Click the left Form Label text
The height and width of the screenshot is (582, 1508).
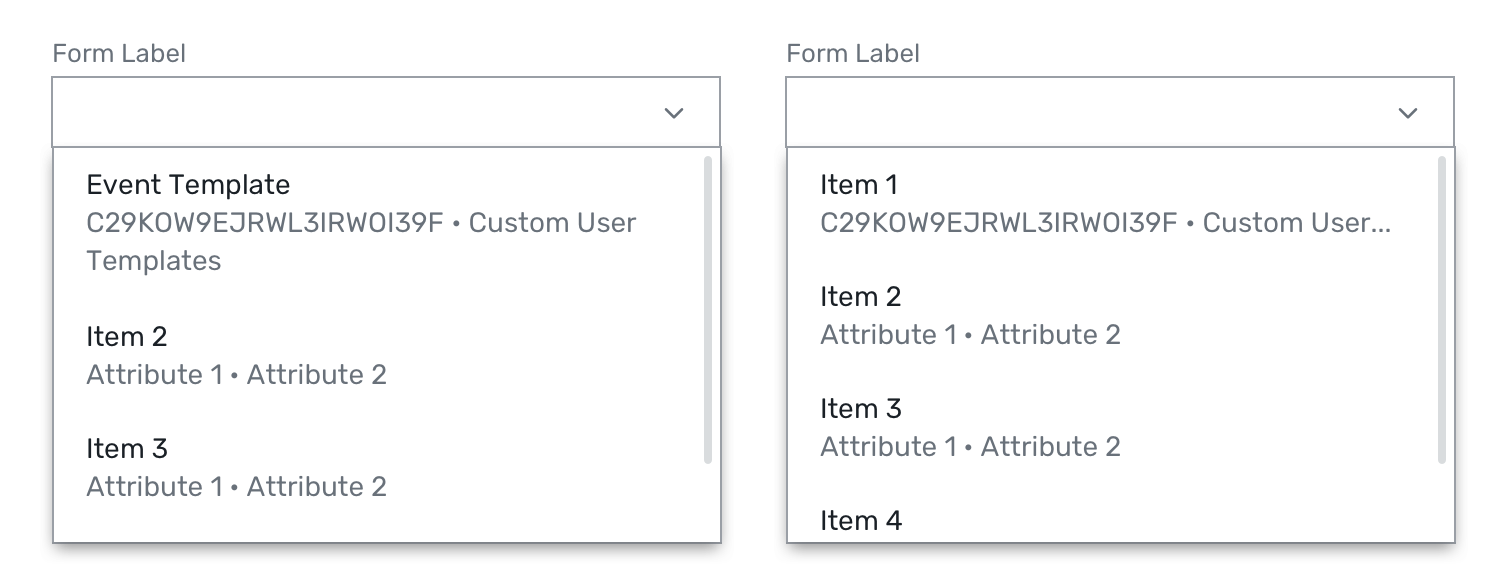coord(119,53)
